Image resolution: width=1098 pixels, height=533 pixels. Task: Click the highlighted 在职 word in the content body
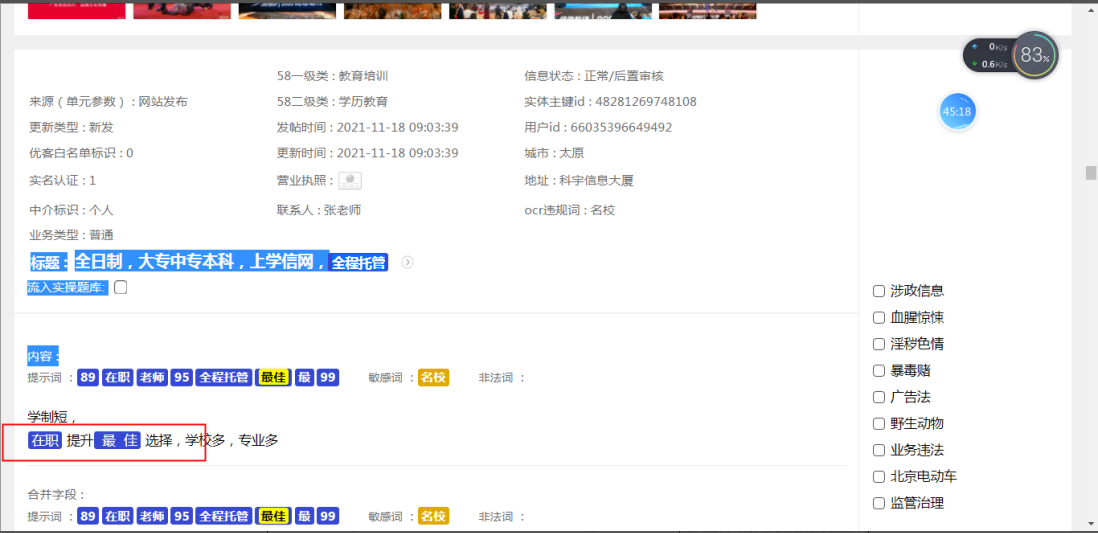click(45, 441)
